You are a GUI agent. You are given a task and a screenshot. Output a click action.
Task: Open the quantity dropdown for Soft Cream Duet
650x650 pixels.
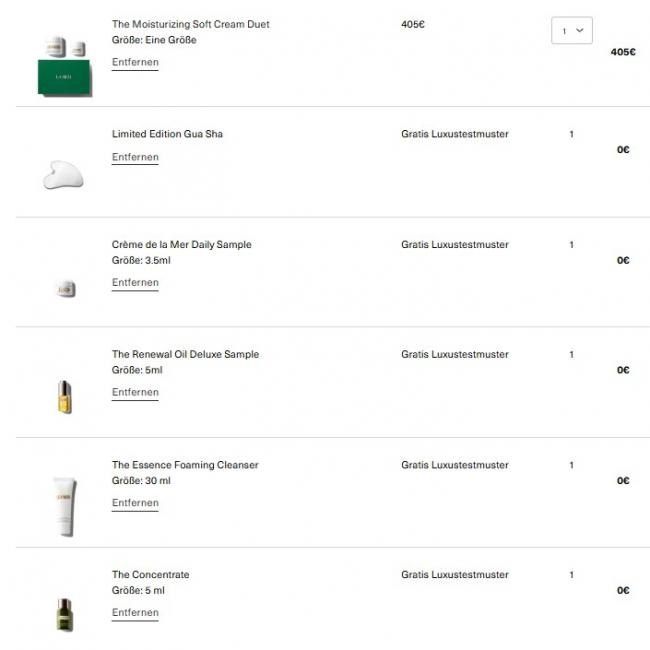click(571, 31)
